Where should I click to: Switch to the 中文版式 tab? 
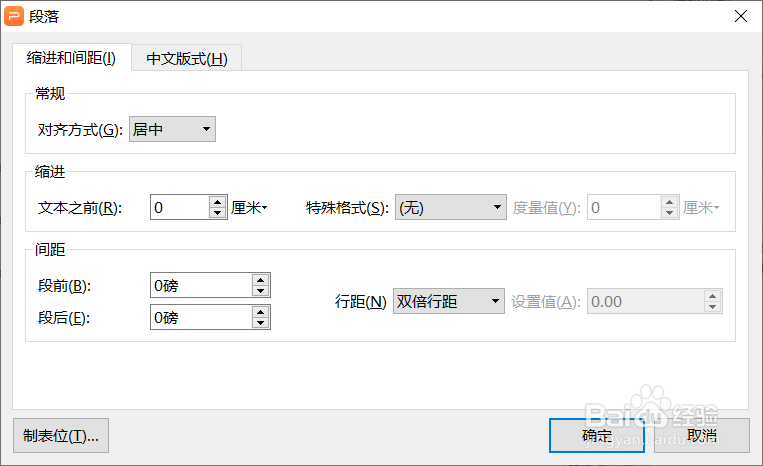[x=187, y=59]
